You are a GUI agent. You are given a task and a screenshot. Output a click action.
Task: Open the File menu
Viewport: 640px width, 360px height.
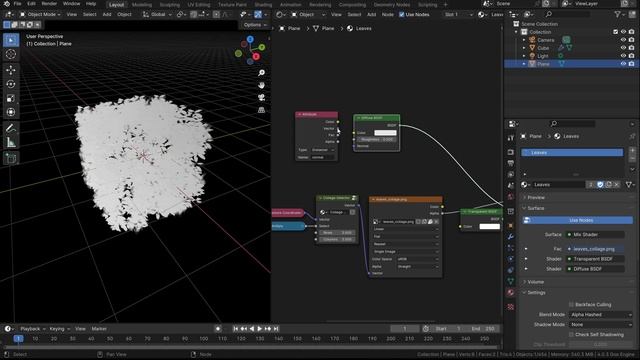pyautogui.click(x=17, y=4)
